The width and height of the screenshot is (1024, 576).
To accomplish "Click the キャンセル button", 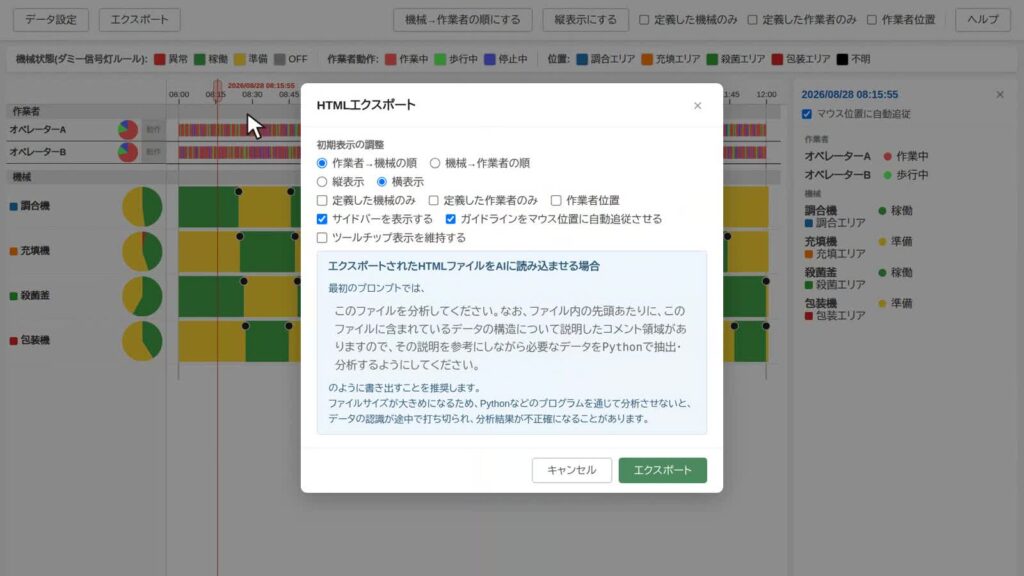I will point(571,470).
